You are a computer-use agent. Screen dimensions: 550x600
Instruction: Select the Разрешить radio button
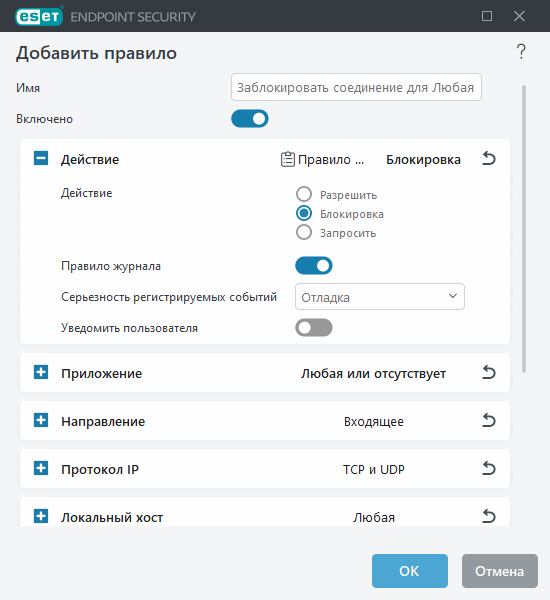coord(304,194)
